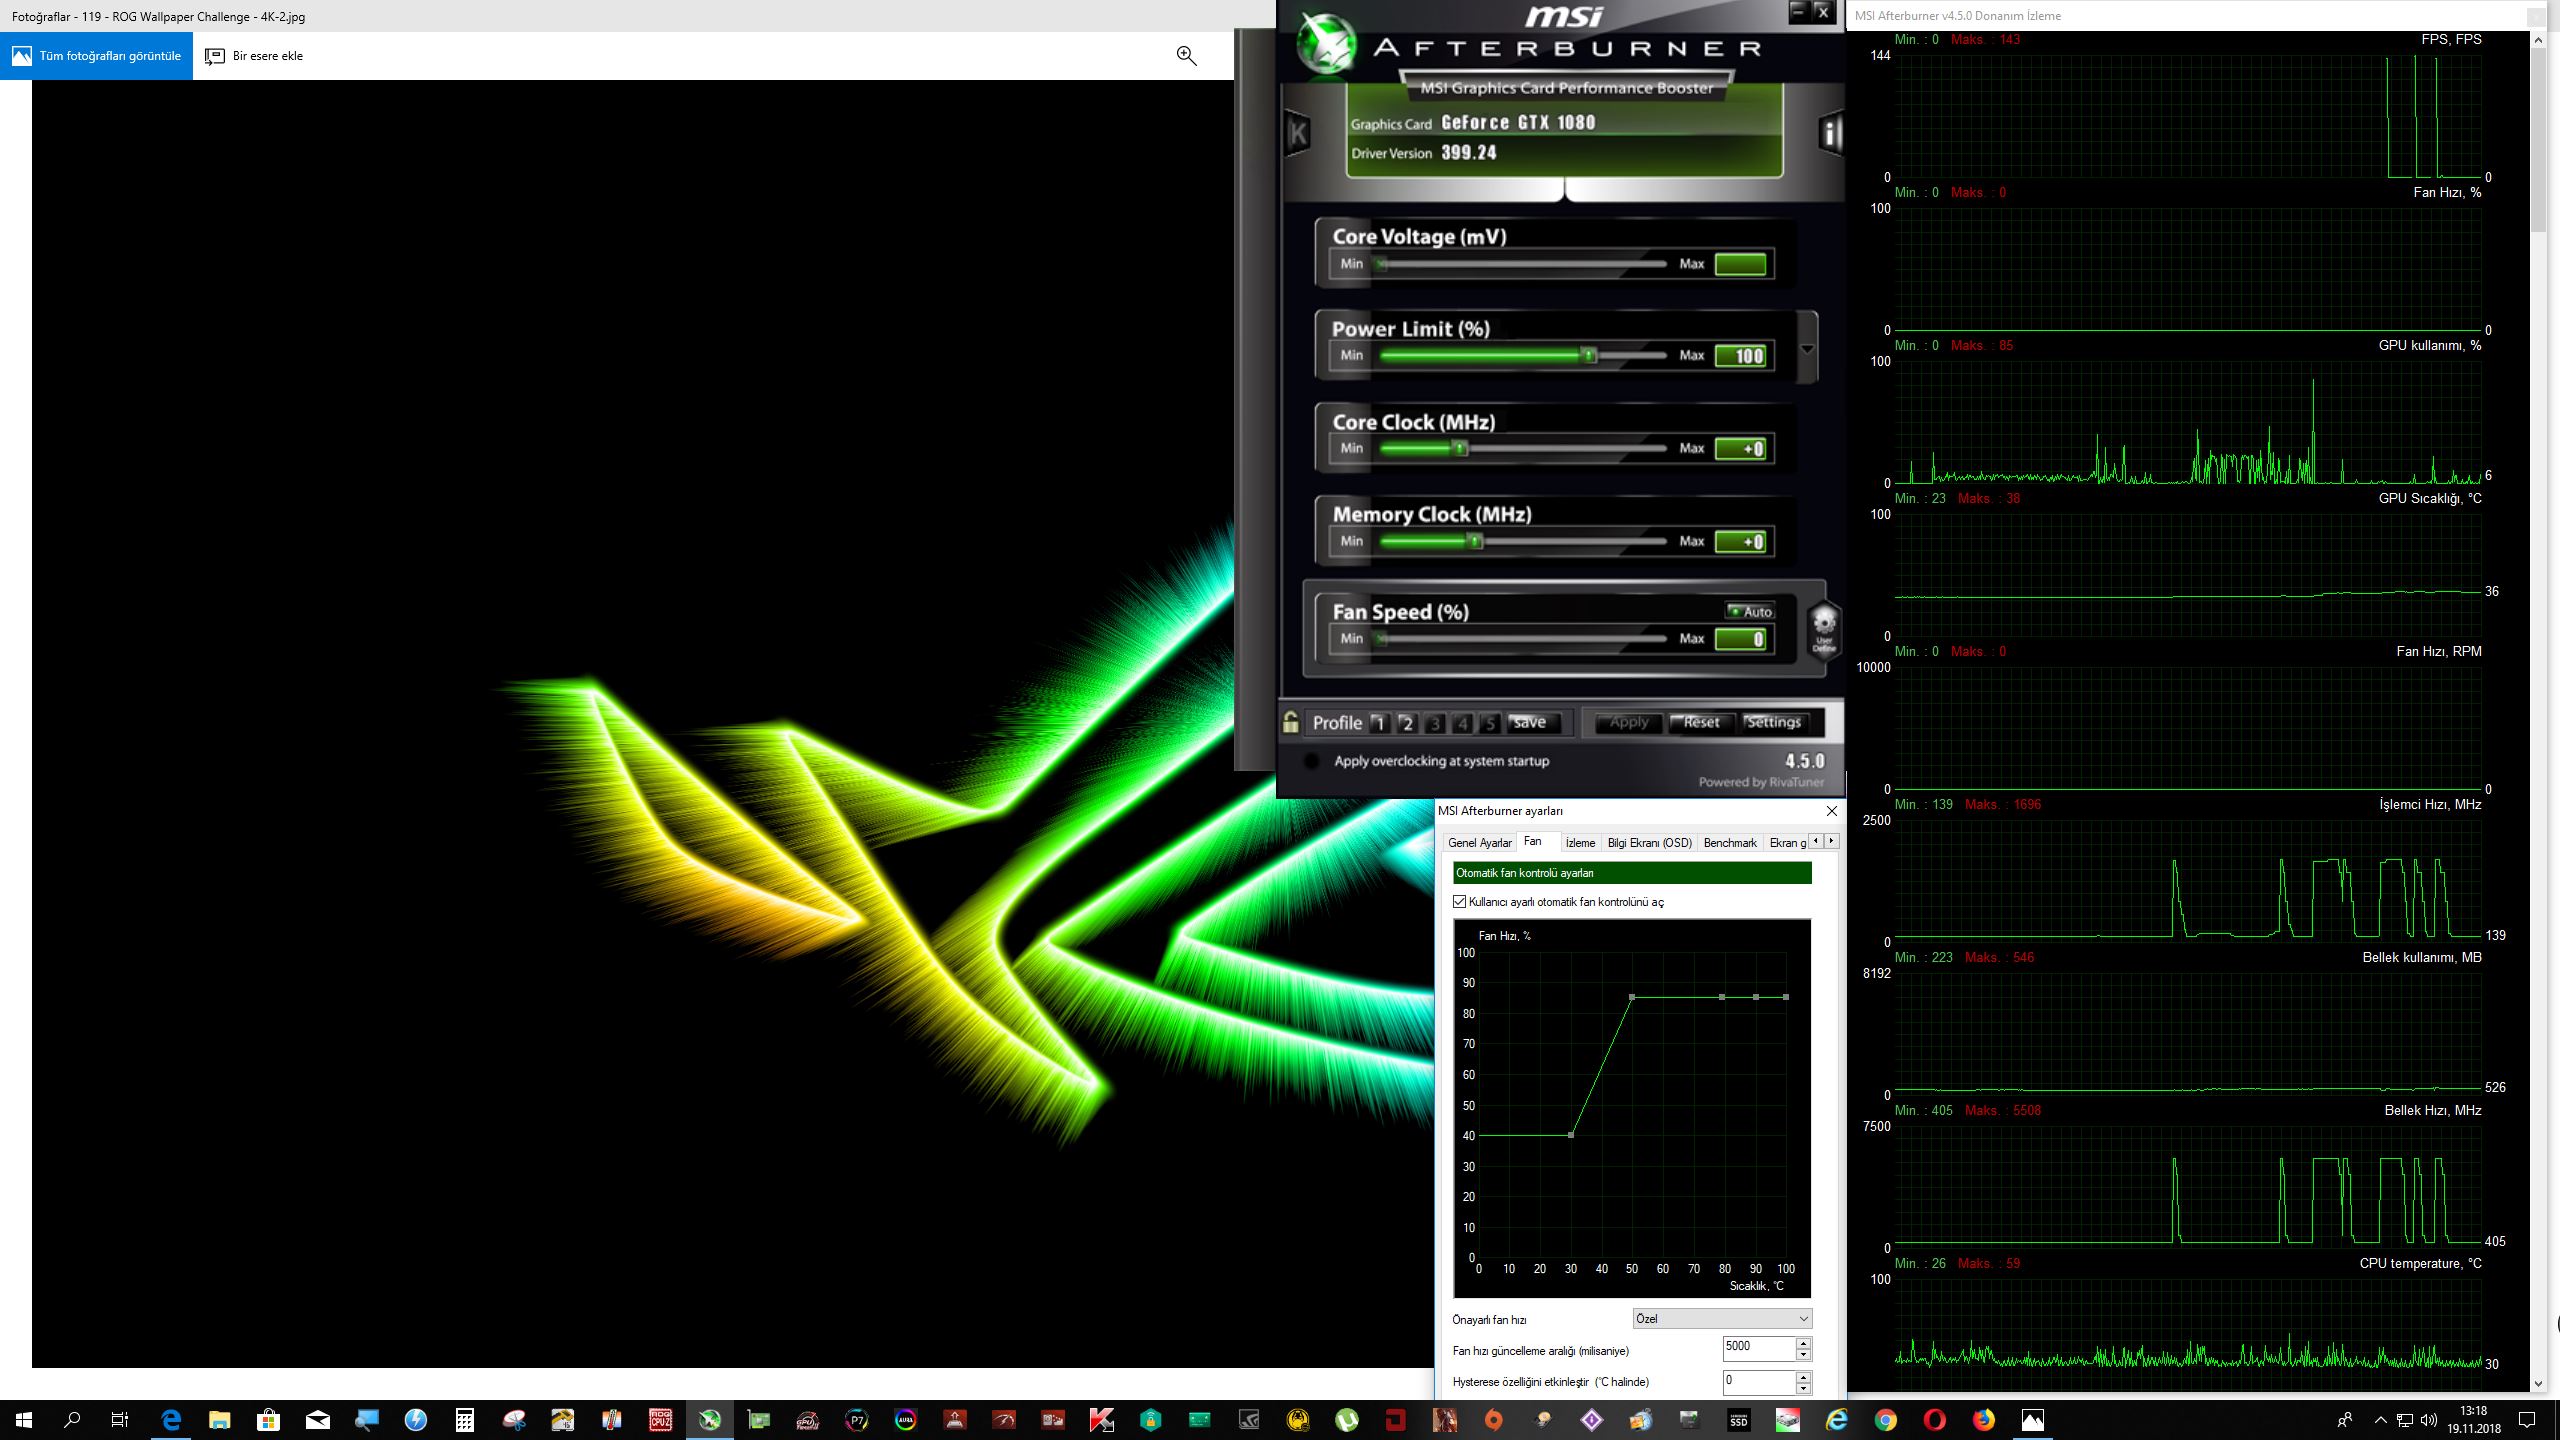
Task: Open Task View from the taskbar
Action: point(120,1420)
